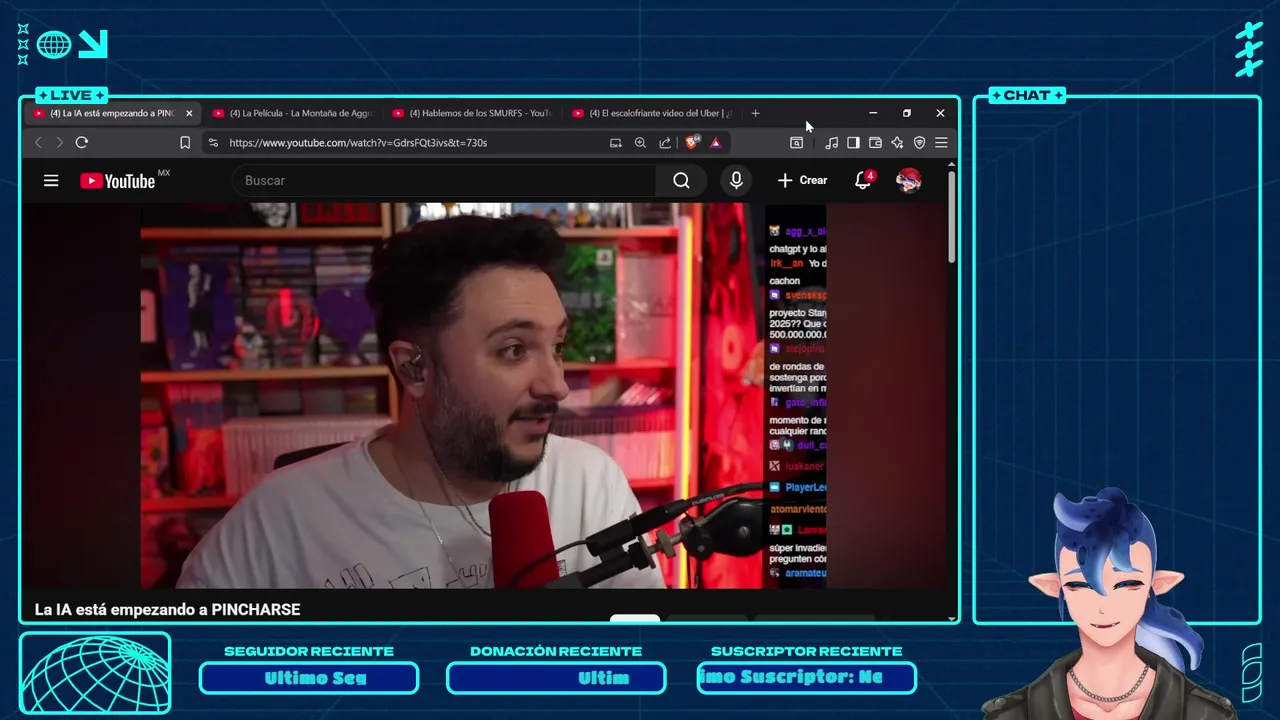The image size is (1280, 720).
Task: Open the Brave Playlist music note icon
Action: [832, 143]
